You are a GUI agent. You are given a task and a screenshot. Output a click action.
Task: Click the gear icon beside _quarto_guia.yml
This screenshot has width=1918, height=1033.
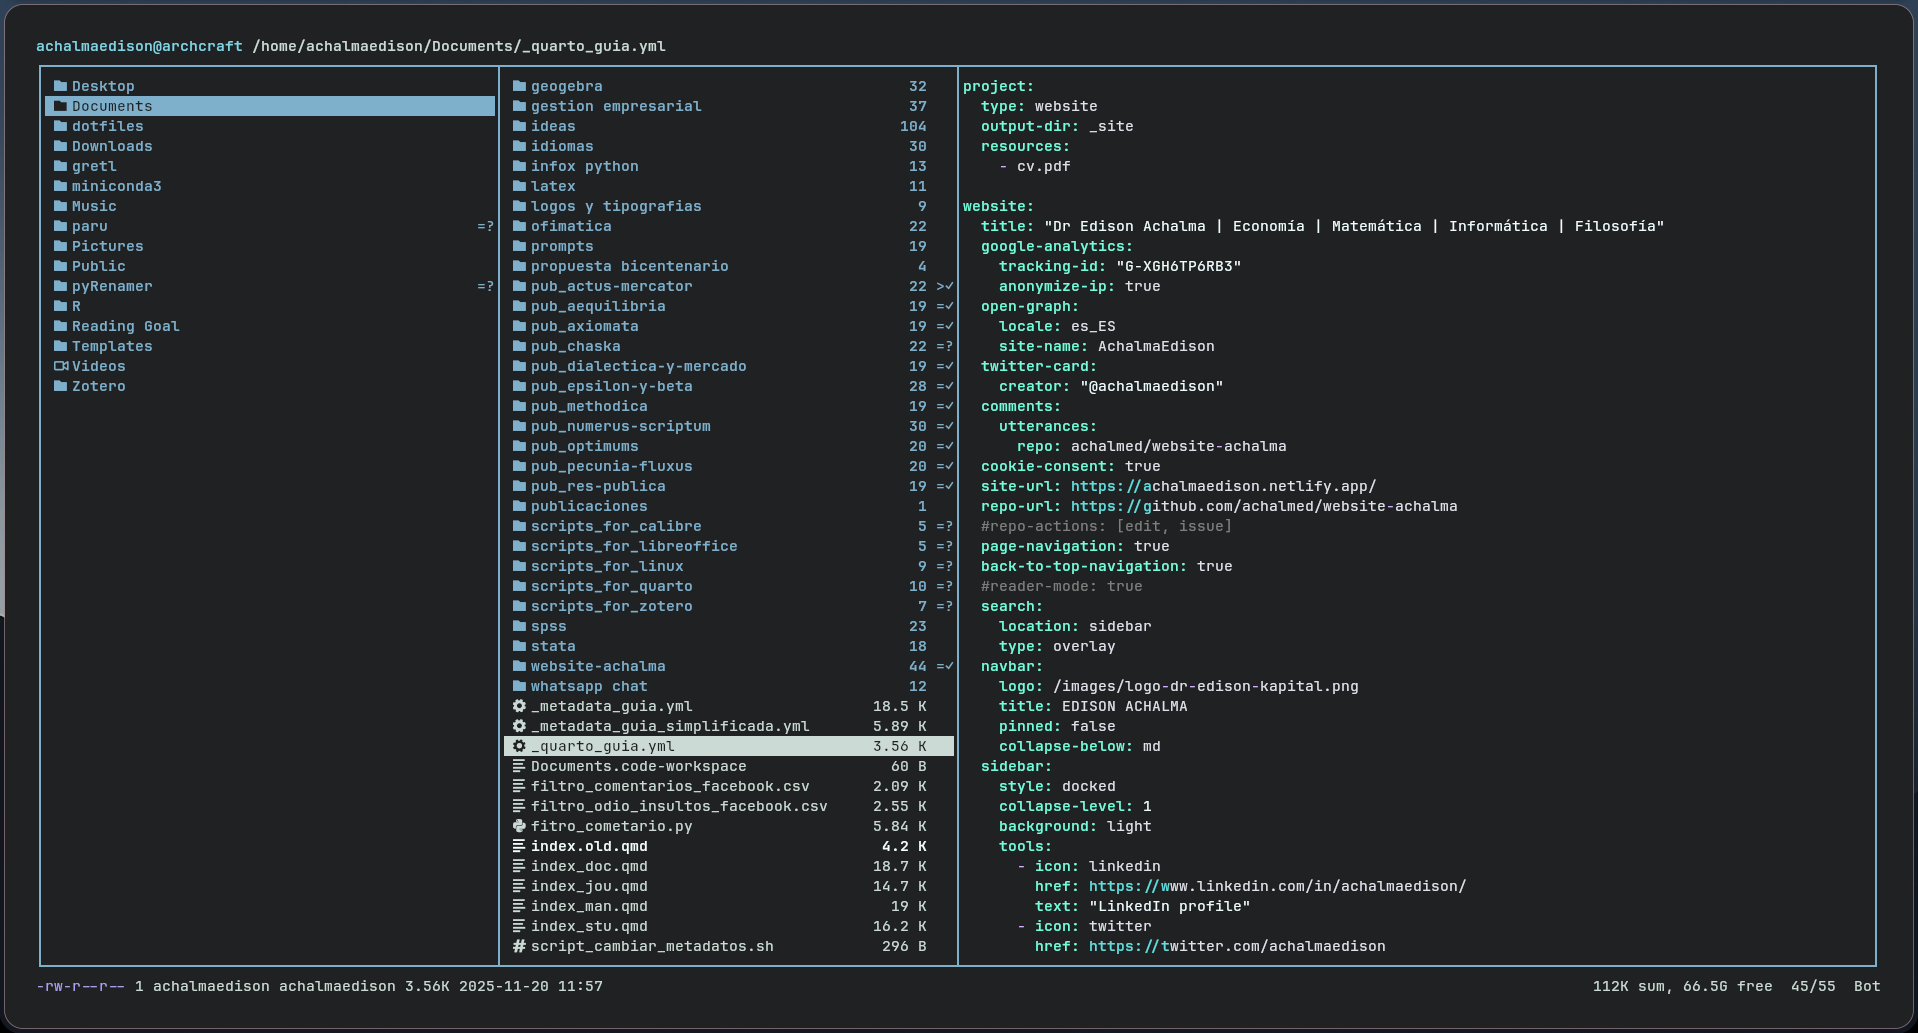pyautogui.click(x=519, y=746)
